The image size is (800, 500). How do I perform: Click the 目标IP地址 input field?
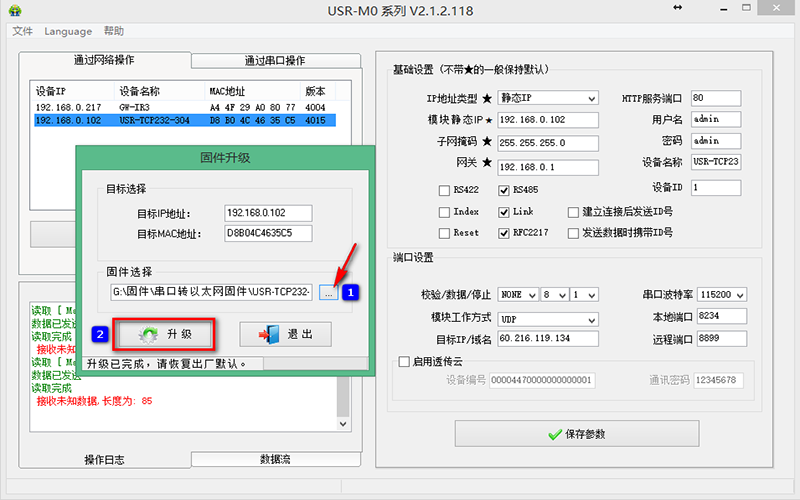[x=268, y=213]
